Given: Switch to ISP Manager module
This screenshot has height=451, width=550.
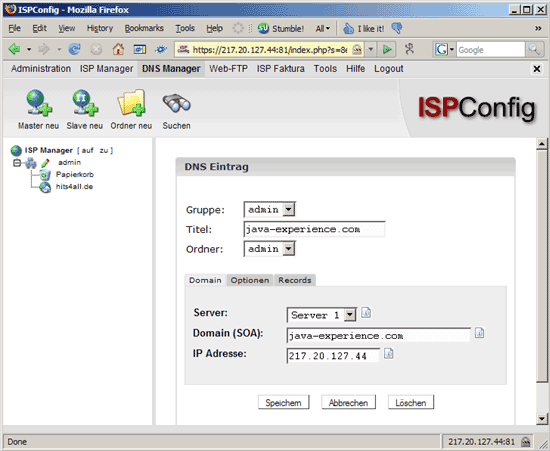Looking at the screenshot, I should 106,69.
